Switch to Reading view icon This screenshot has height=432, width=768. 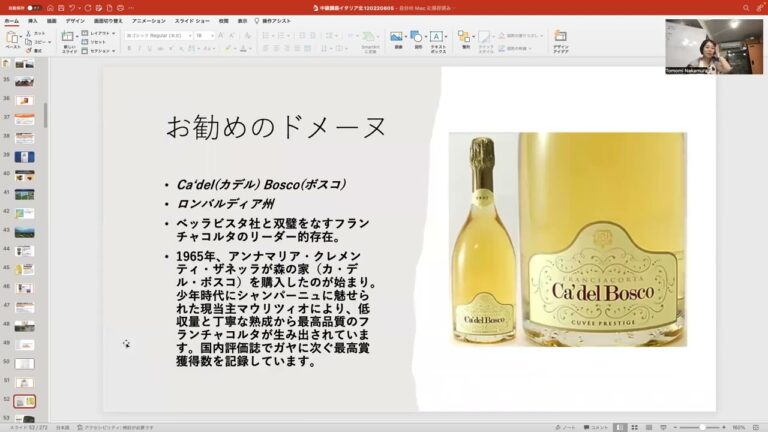(x=649, y=428)
